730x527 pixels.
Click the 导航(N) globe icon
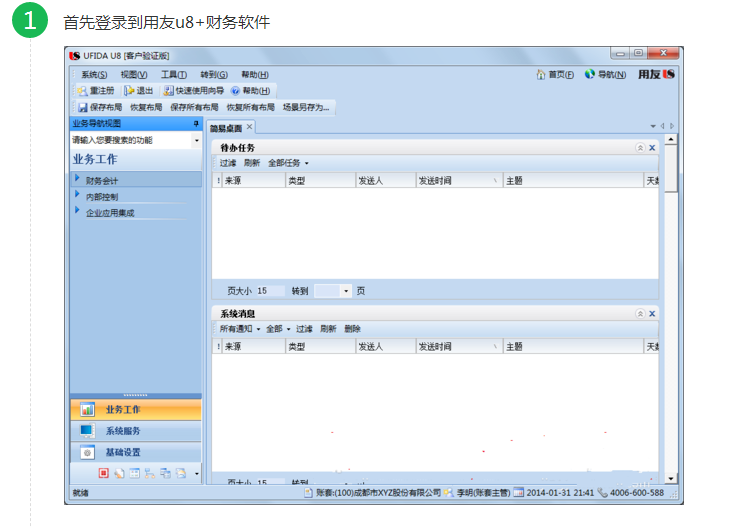(x=590, y=74)
